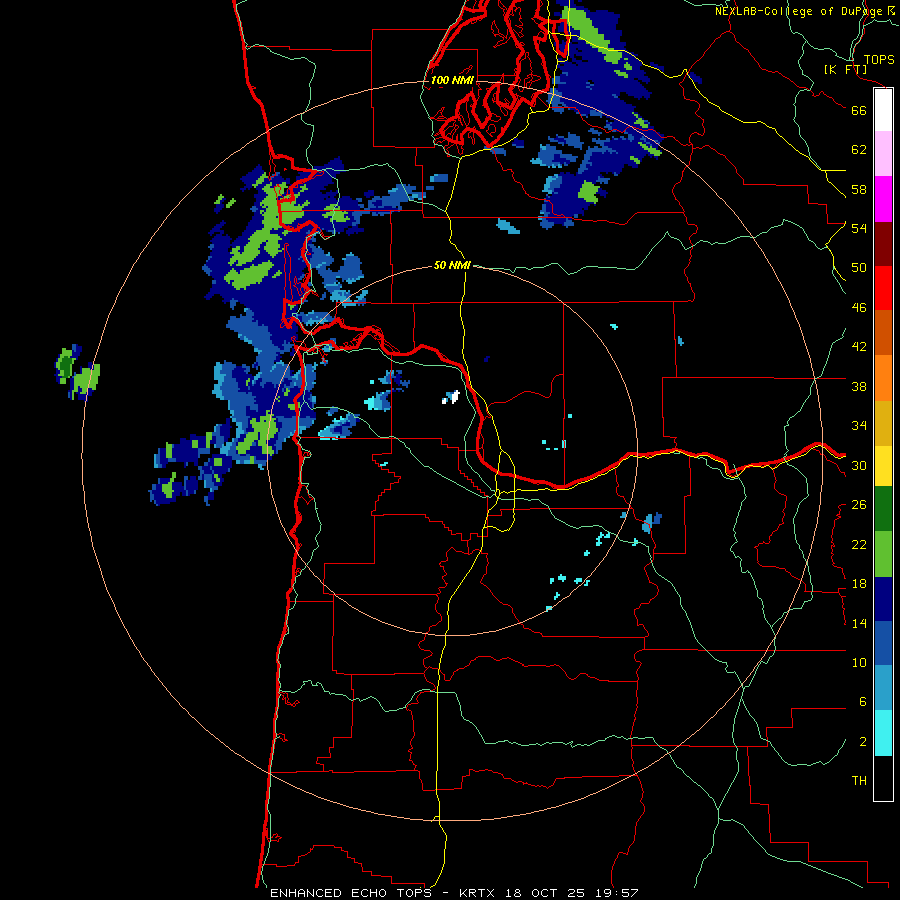Click the "30" legend value
This screenshot has height=900, width=900.
point(859,465)
